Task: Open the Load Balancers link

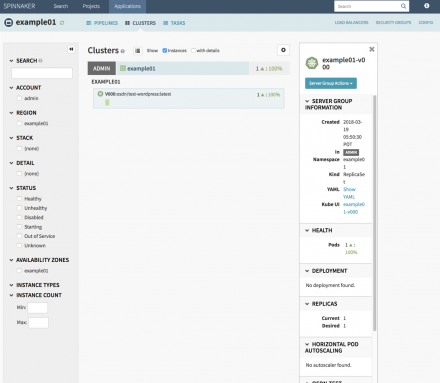Action: pyautogui.click(x=351, y=22)
